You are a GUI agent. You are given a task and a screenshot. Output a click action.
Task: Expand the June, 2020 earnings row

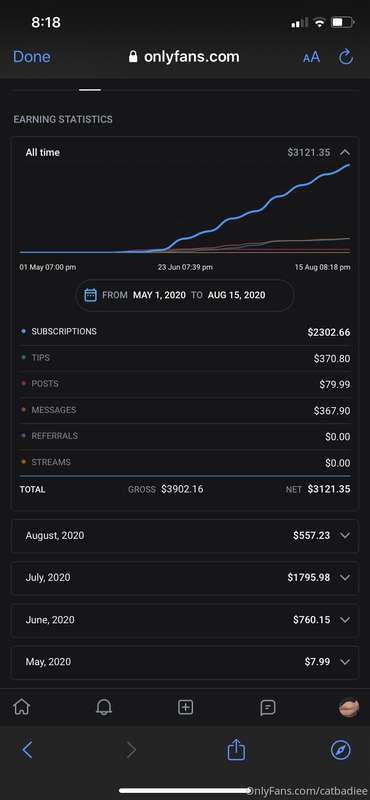click(x=185, y=620)
